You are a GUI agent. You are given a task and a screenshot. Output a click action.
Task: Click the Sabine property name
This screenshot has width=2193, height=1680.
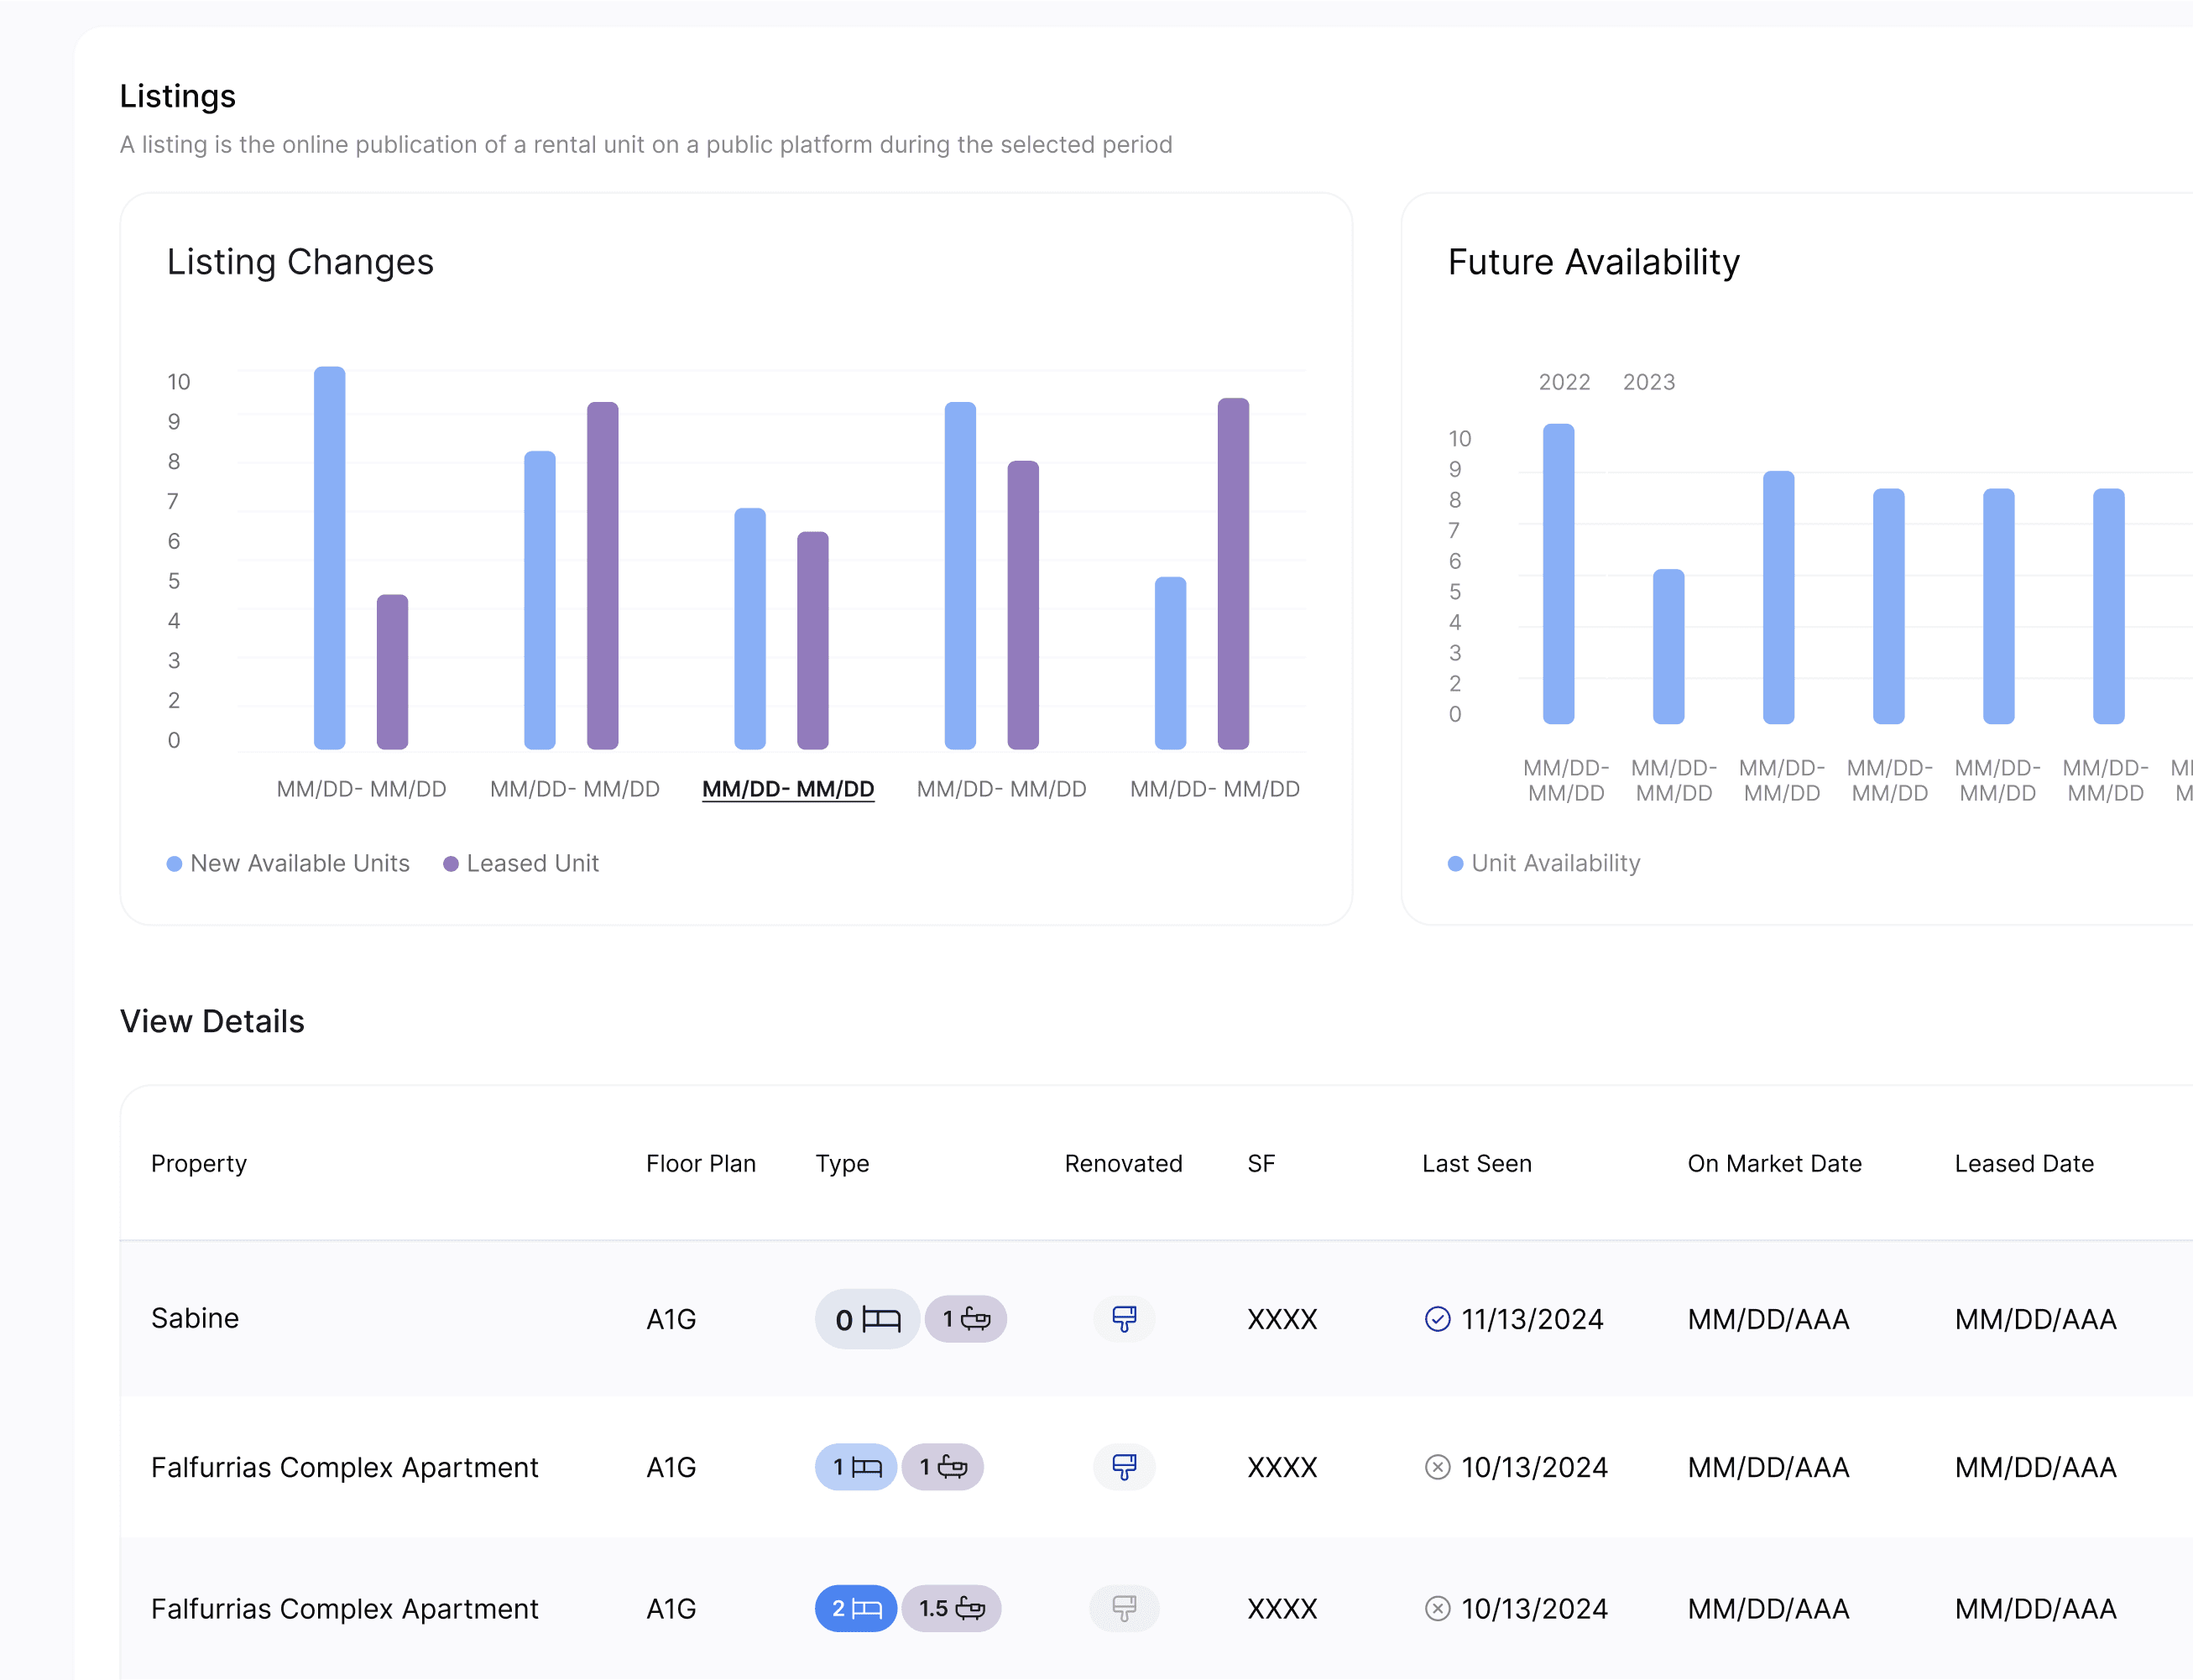195,1318
